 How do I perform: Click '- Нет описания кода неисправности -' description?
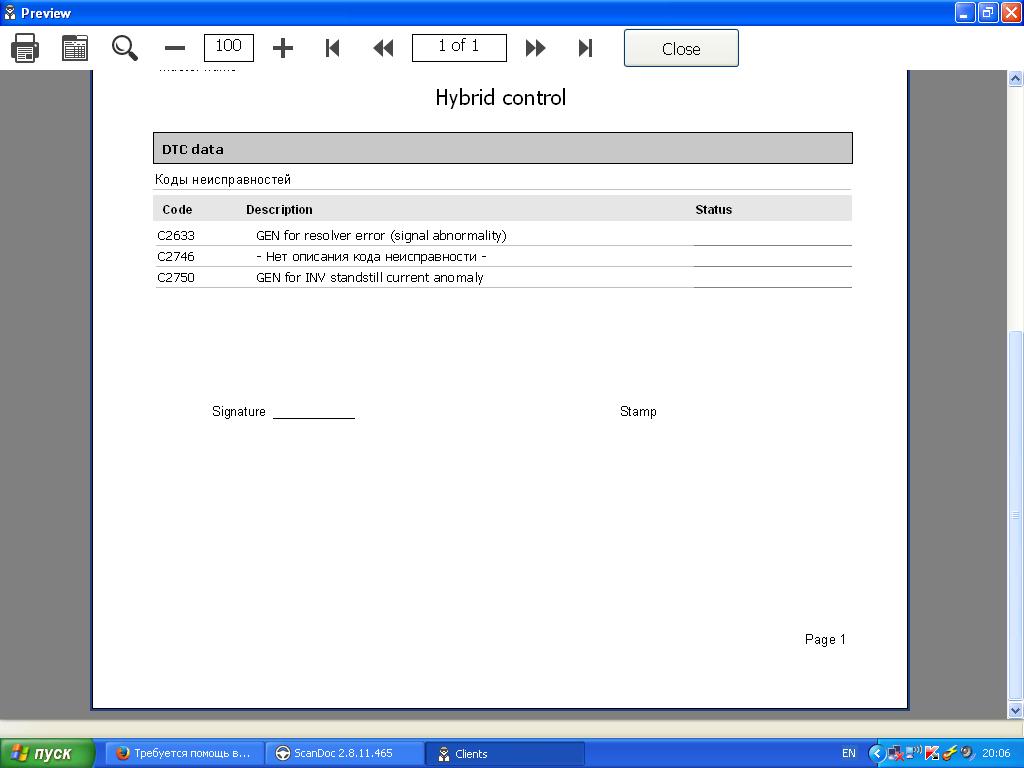click(371, 257)
